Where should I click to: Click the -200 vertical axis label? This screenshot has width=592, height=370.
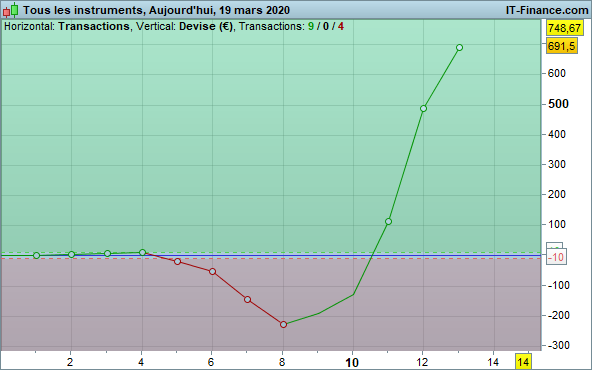click(558, 315)
